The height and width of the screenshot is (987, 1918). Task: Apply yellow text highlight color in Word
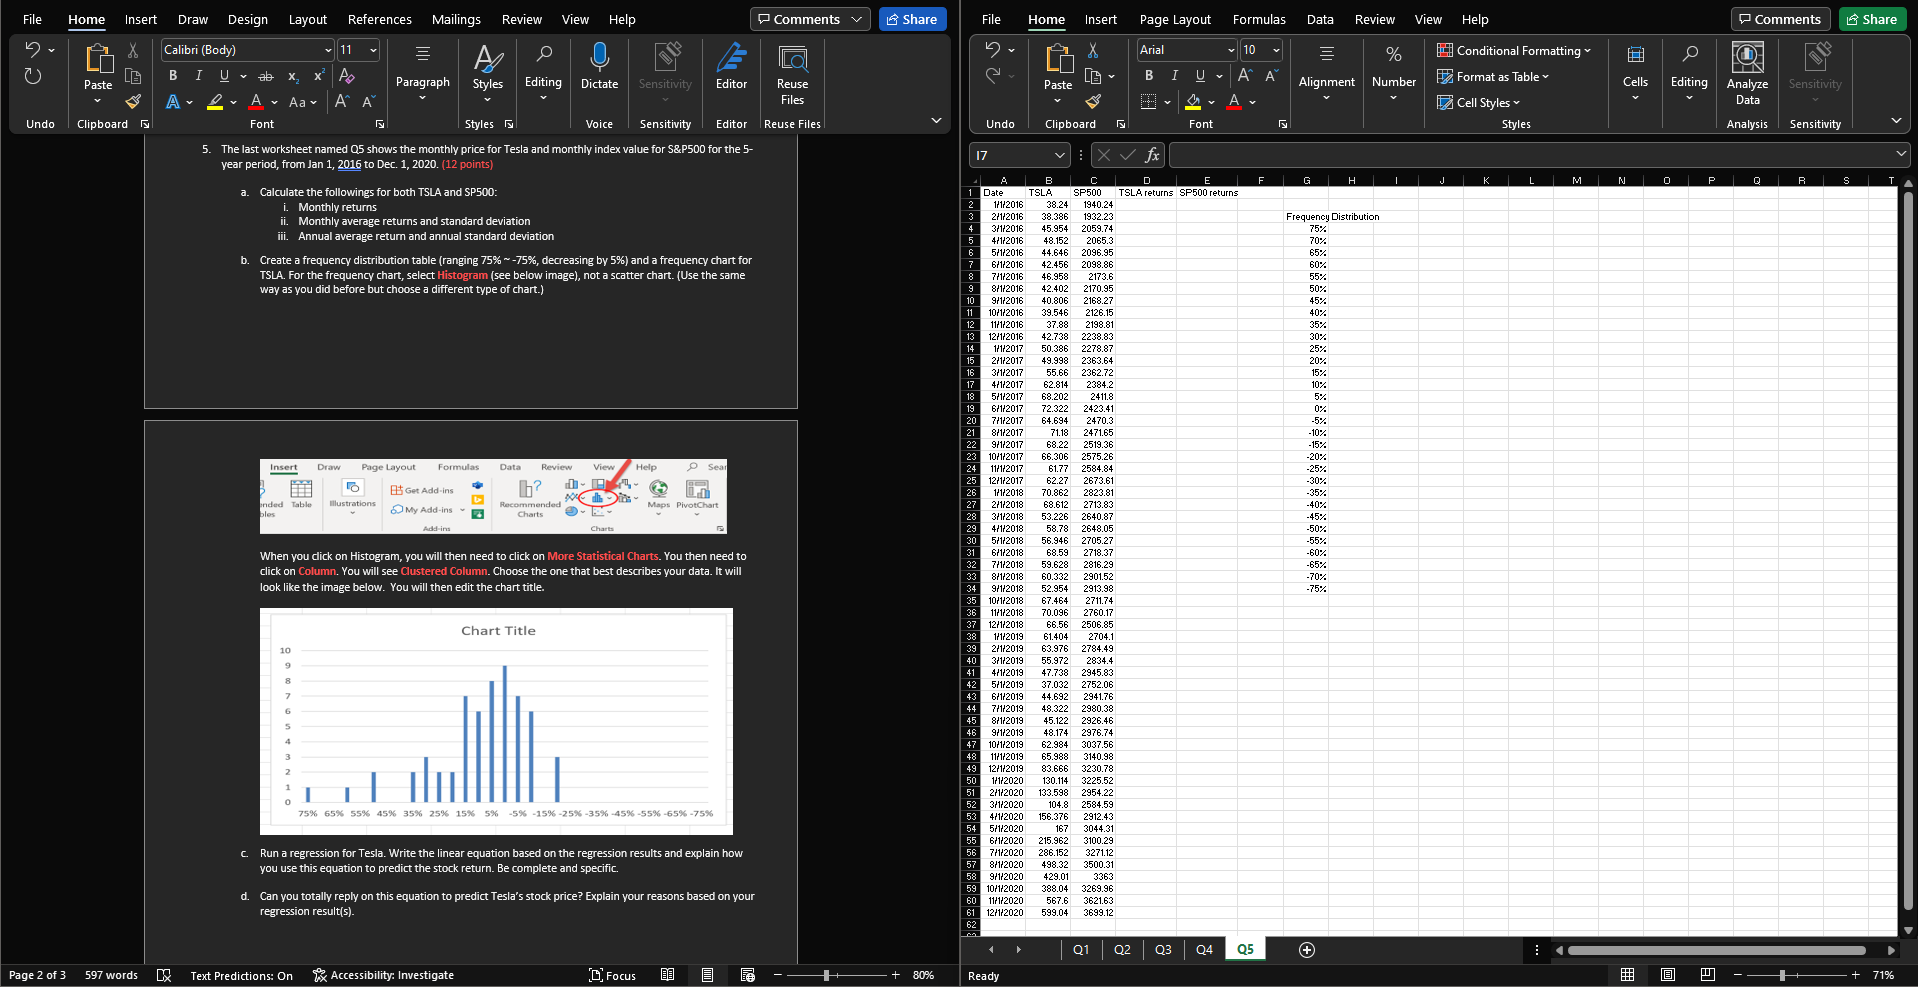215,102
